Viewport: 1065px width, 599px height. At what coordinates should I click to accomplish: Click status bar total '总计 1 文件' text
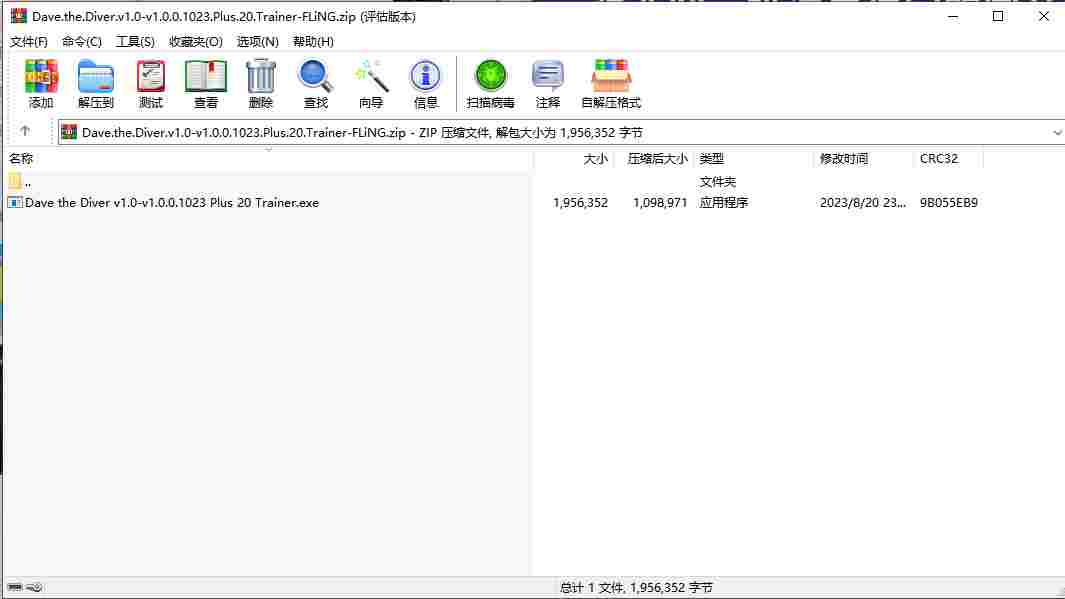click(x=636, y=587)
